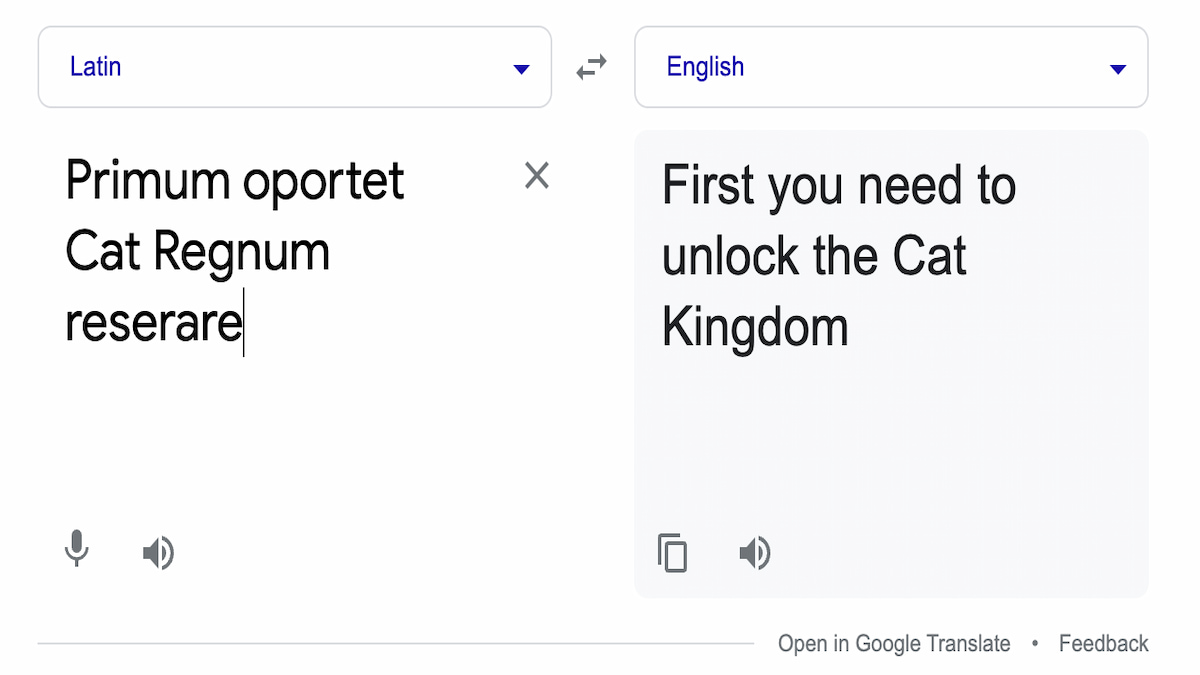The image size is (1200, 675).
Task: Swap the Latin and English languages
Action: (x=592, y=68)
